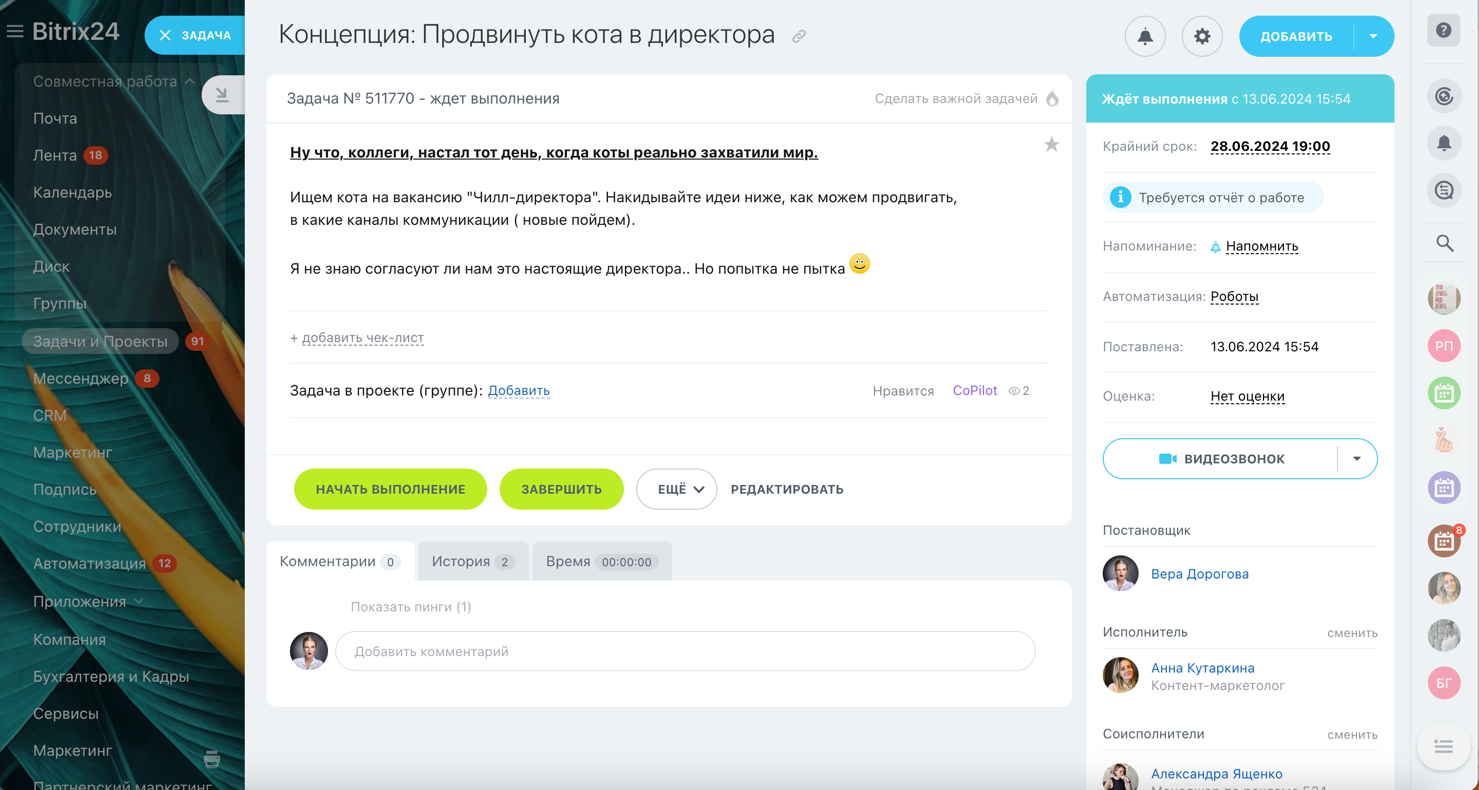This screenshot has height=790, width=1479.
Task: Click the Напомнить reminder link
Action: (x=1262, y=246)
